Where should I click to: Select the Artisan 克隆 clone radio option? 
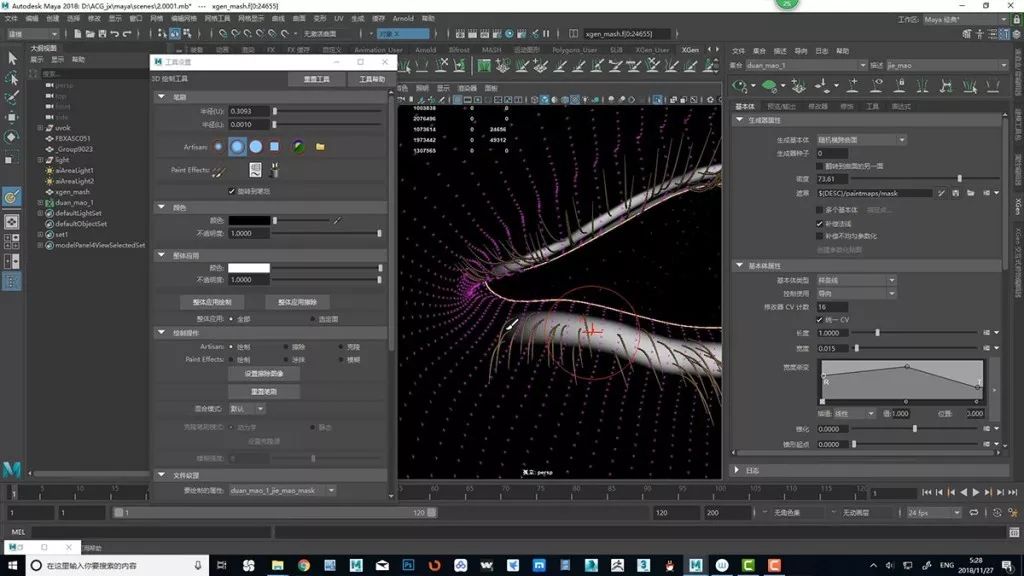(341, 347)
